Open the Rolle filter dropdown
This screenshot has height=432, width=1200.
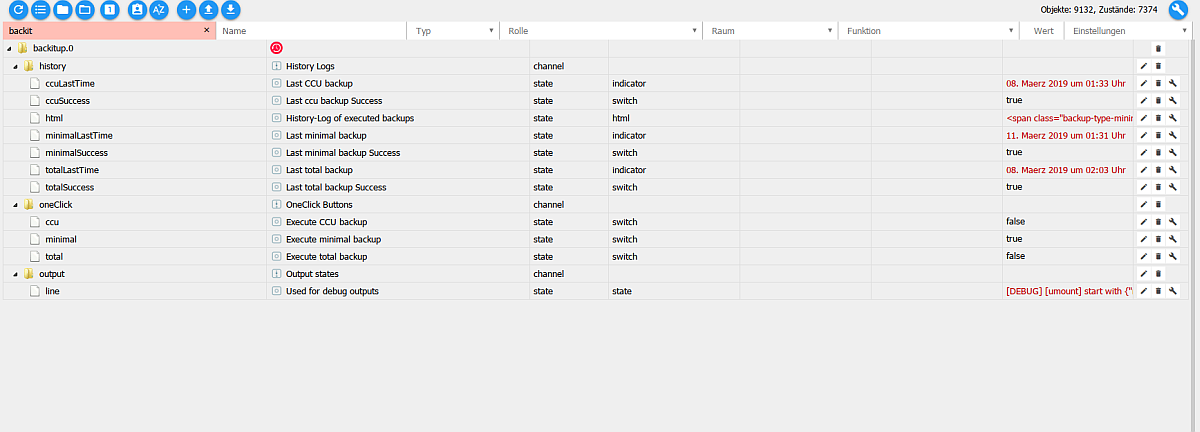click(x=694, y=31)
